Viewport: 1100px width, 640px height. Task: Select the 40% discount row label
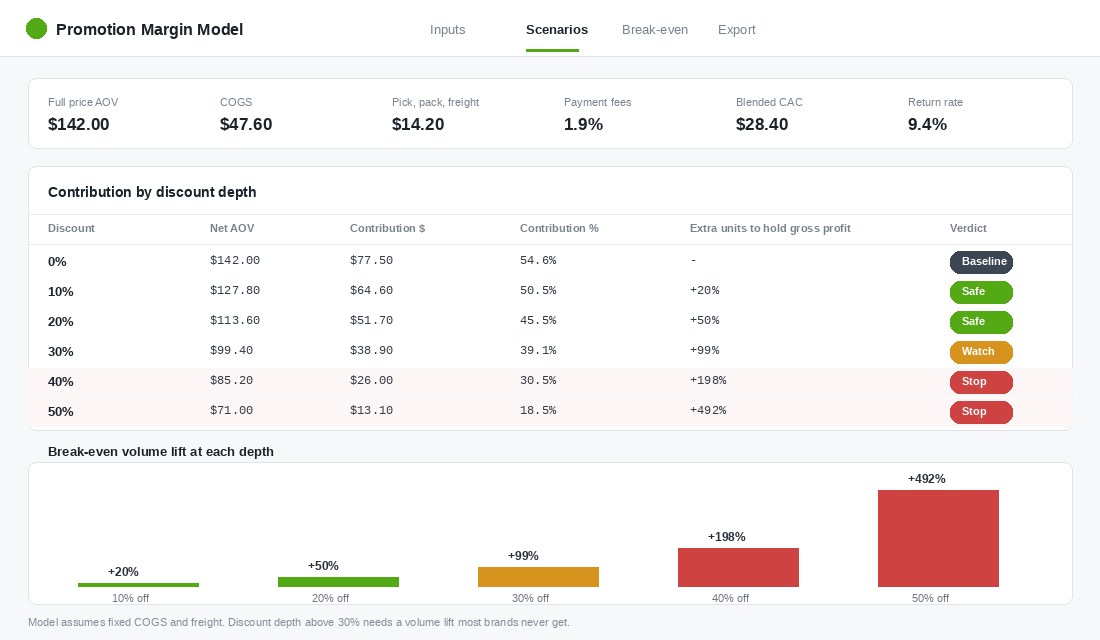[60, 382]
